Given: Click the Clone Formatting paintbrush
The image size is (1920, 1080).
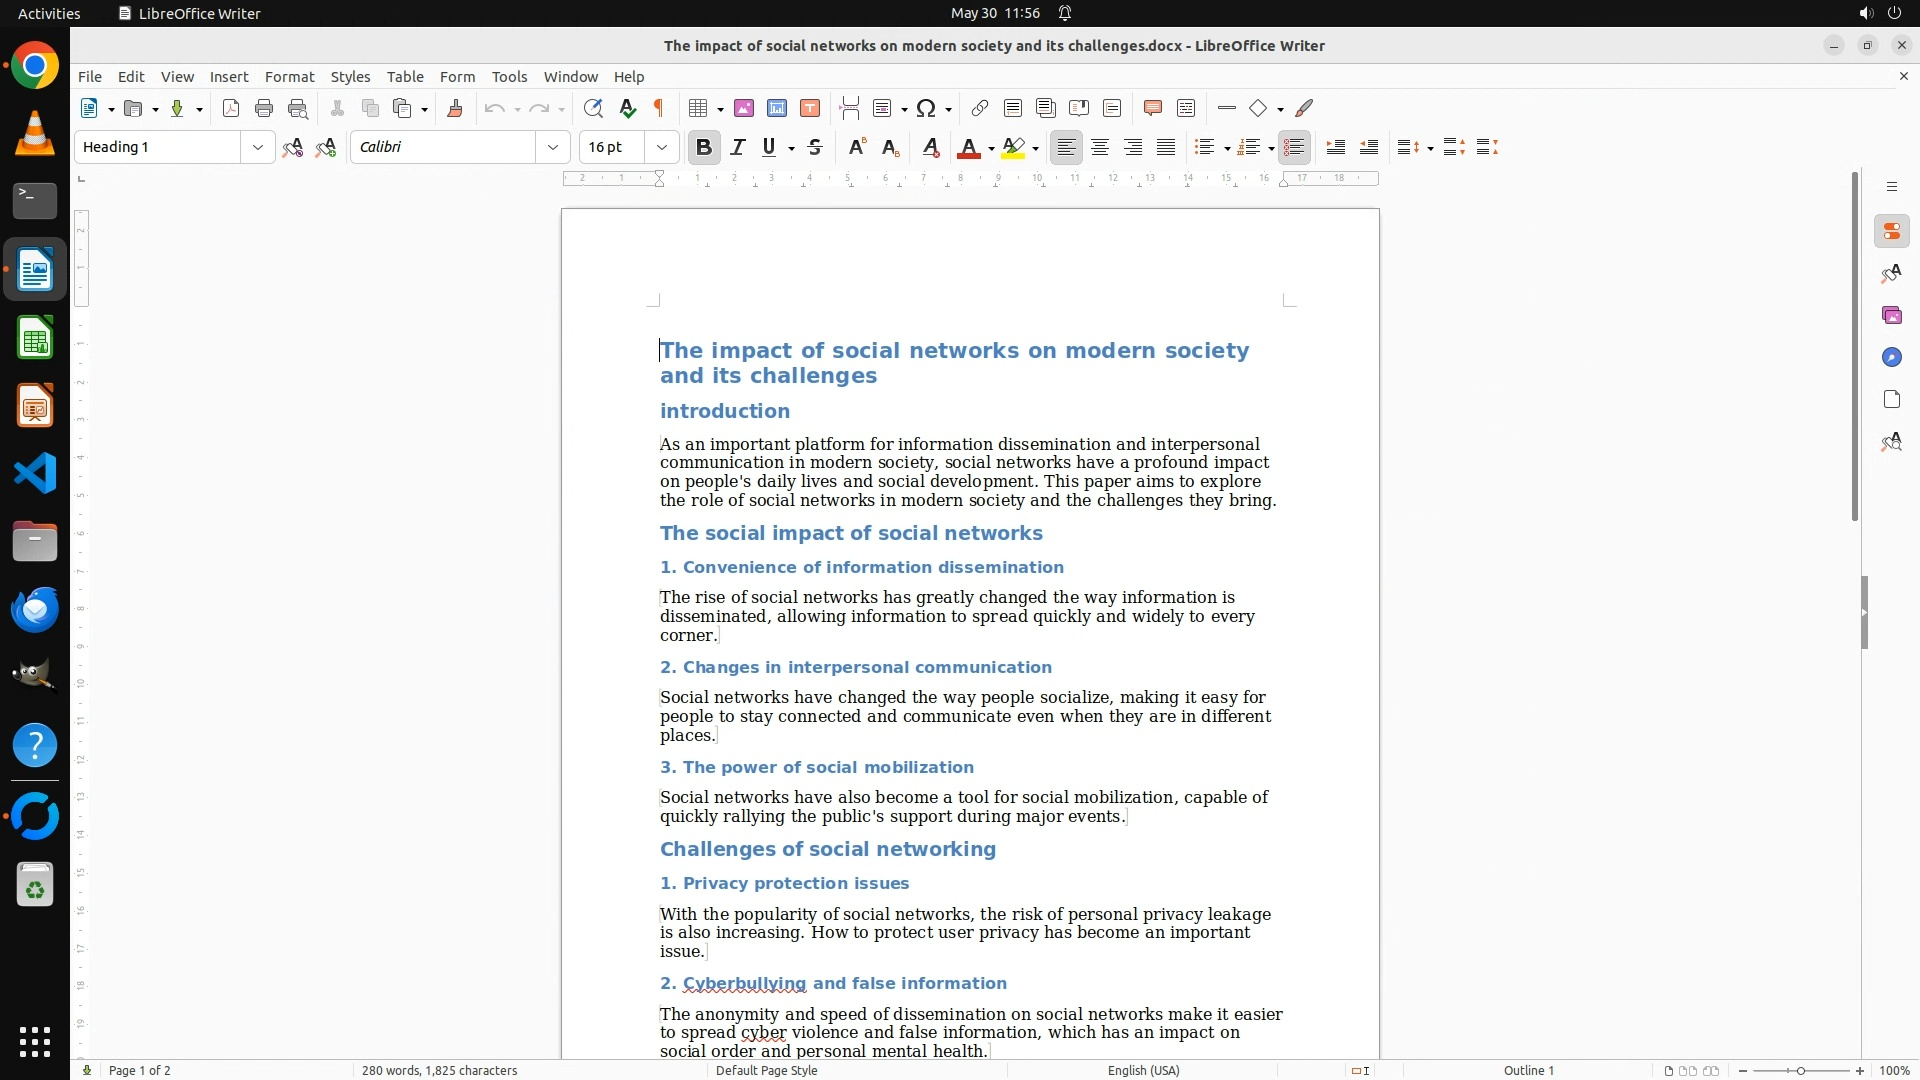Looking at the screenshot, I should [455, 109].
